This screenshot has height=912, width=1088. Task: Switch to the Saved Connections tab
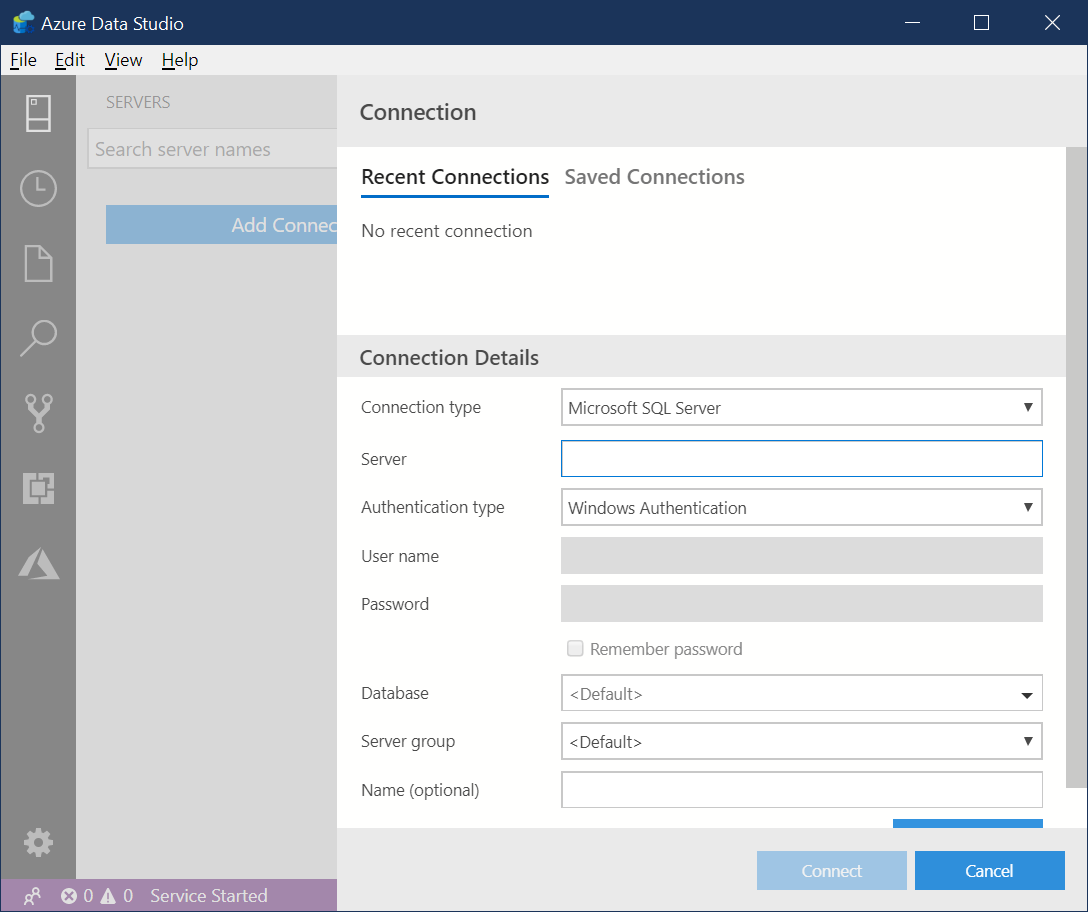click(x=654, y=176)
